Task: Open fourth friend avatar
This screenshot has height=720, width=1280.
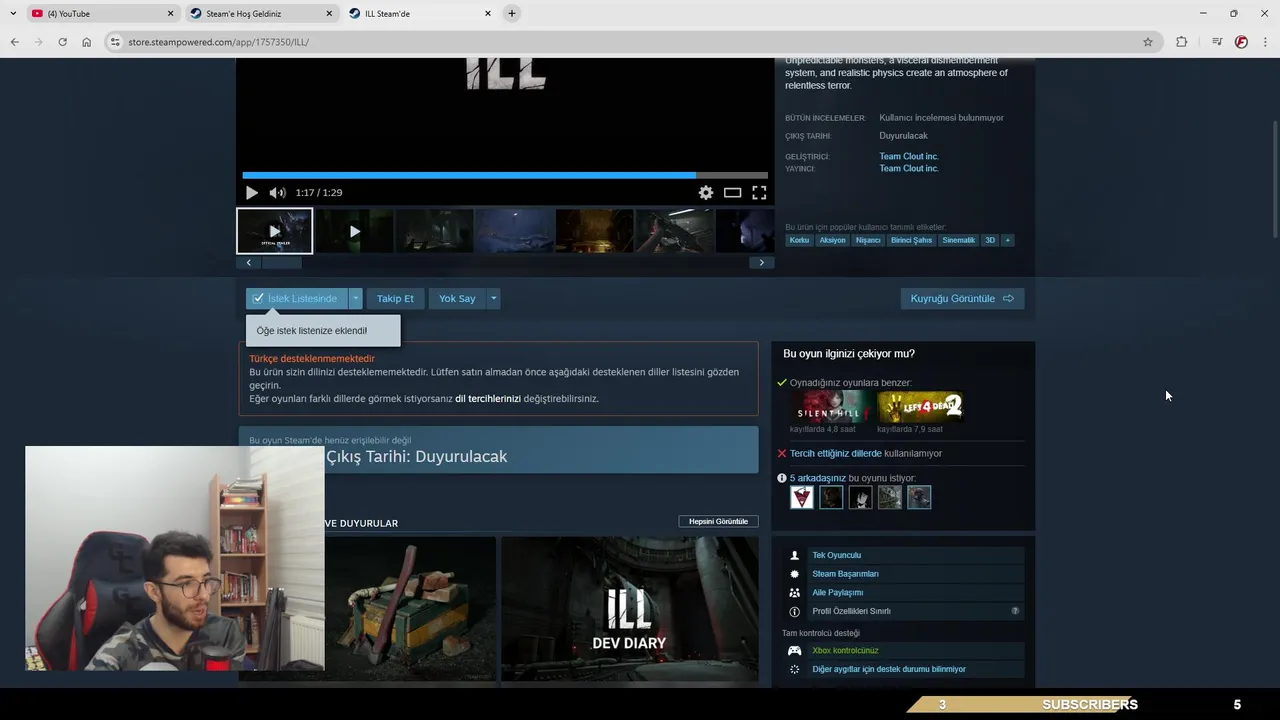Action: pyautogui.click(x=890, y=497)
